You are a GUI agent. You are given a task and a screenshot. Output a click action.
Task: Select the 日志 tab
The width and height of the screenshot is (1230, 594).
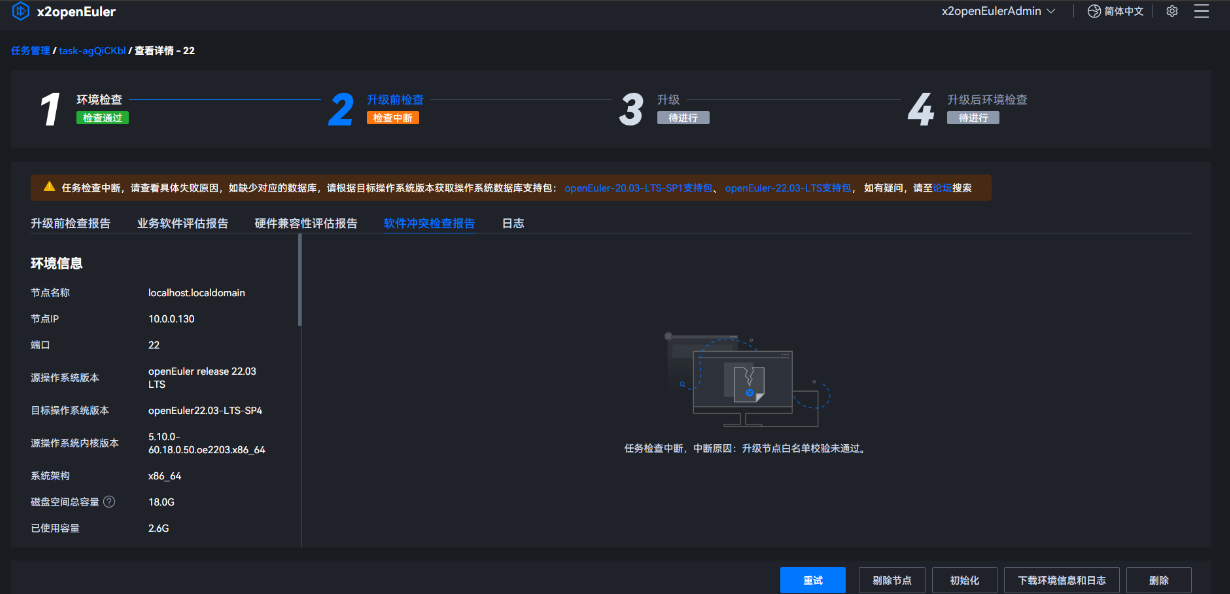(513, 223)
